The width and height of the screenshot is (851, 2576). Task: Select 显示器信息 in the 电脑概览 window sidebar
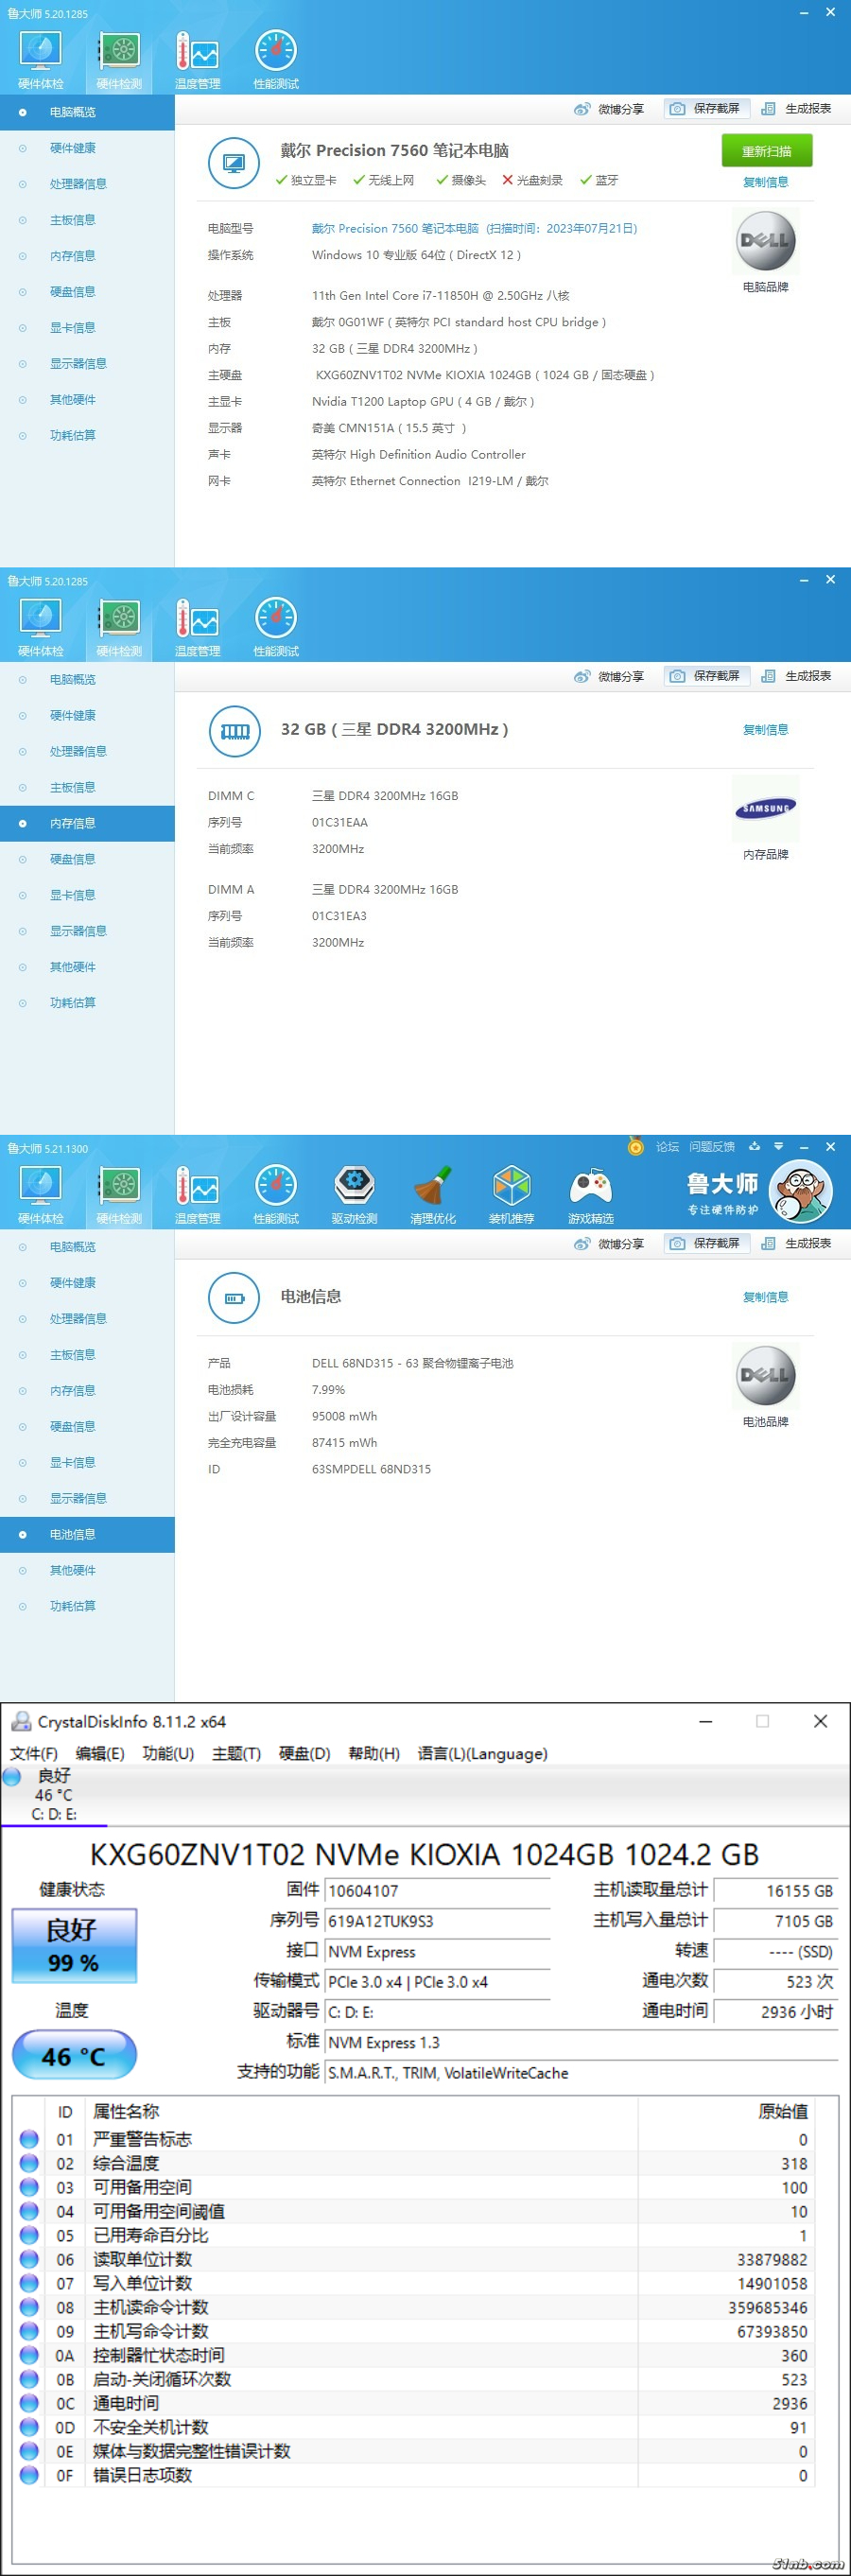point(87,364)
